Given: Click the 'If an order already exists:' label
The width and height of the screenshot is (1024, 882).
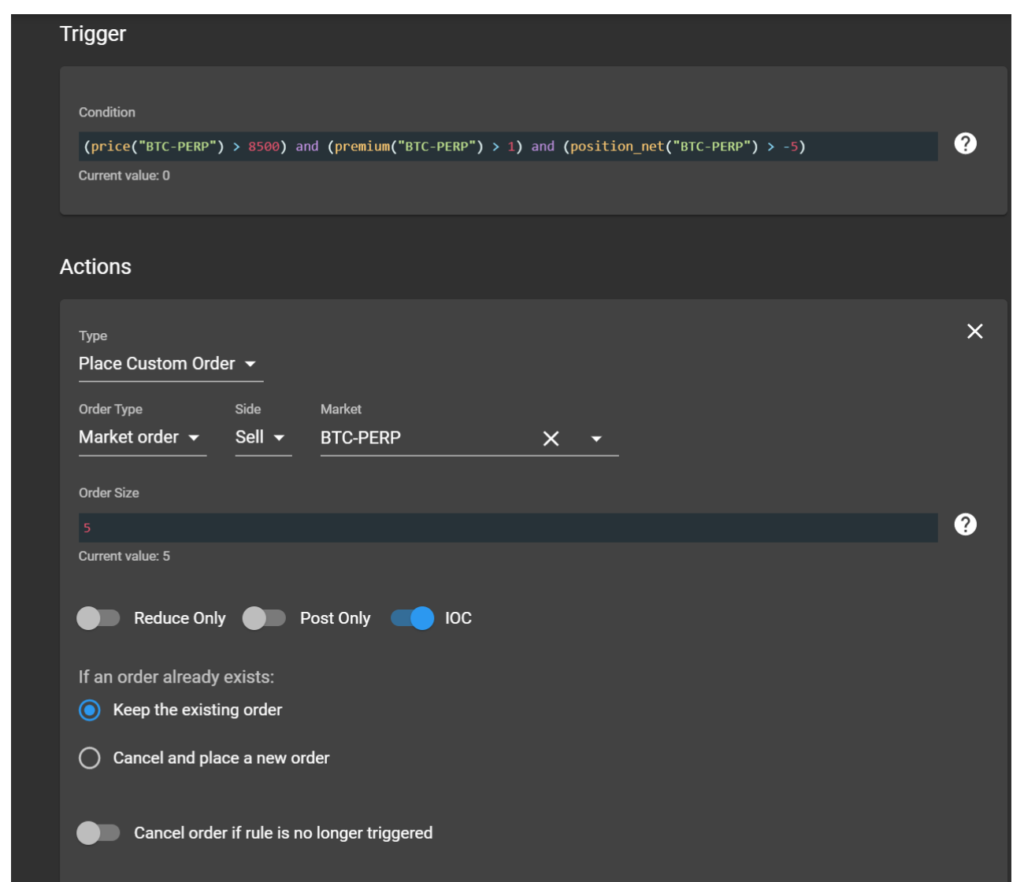Looking at the screenshot, I should click(176, 677).
